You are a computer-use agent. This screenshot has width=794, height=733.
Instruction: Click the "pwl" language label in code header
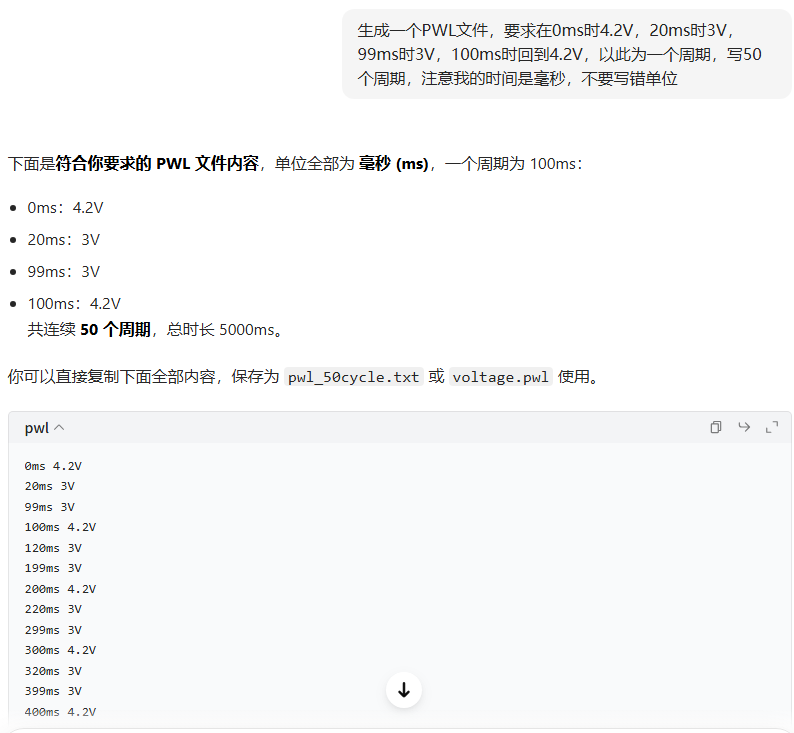(x=36, y=428)
